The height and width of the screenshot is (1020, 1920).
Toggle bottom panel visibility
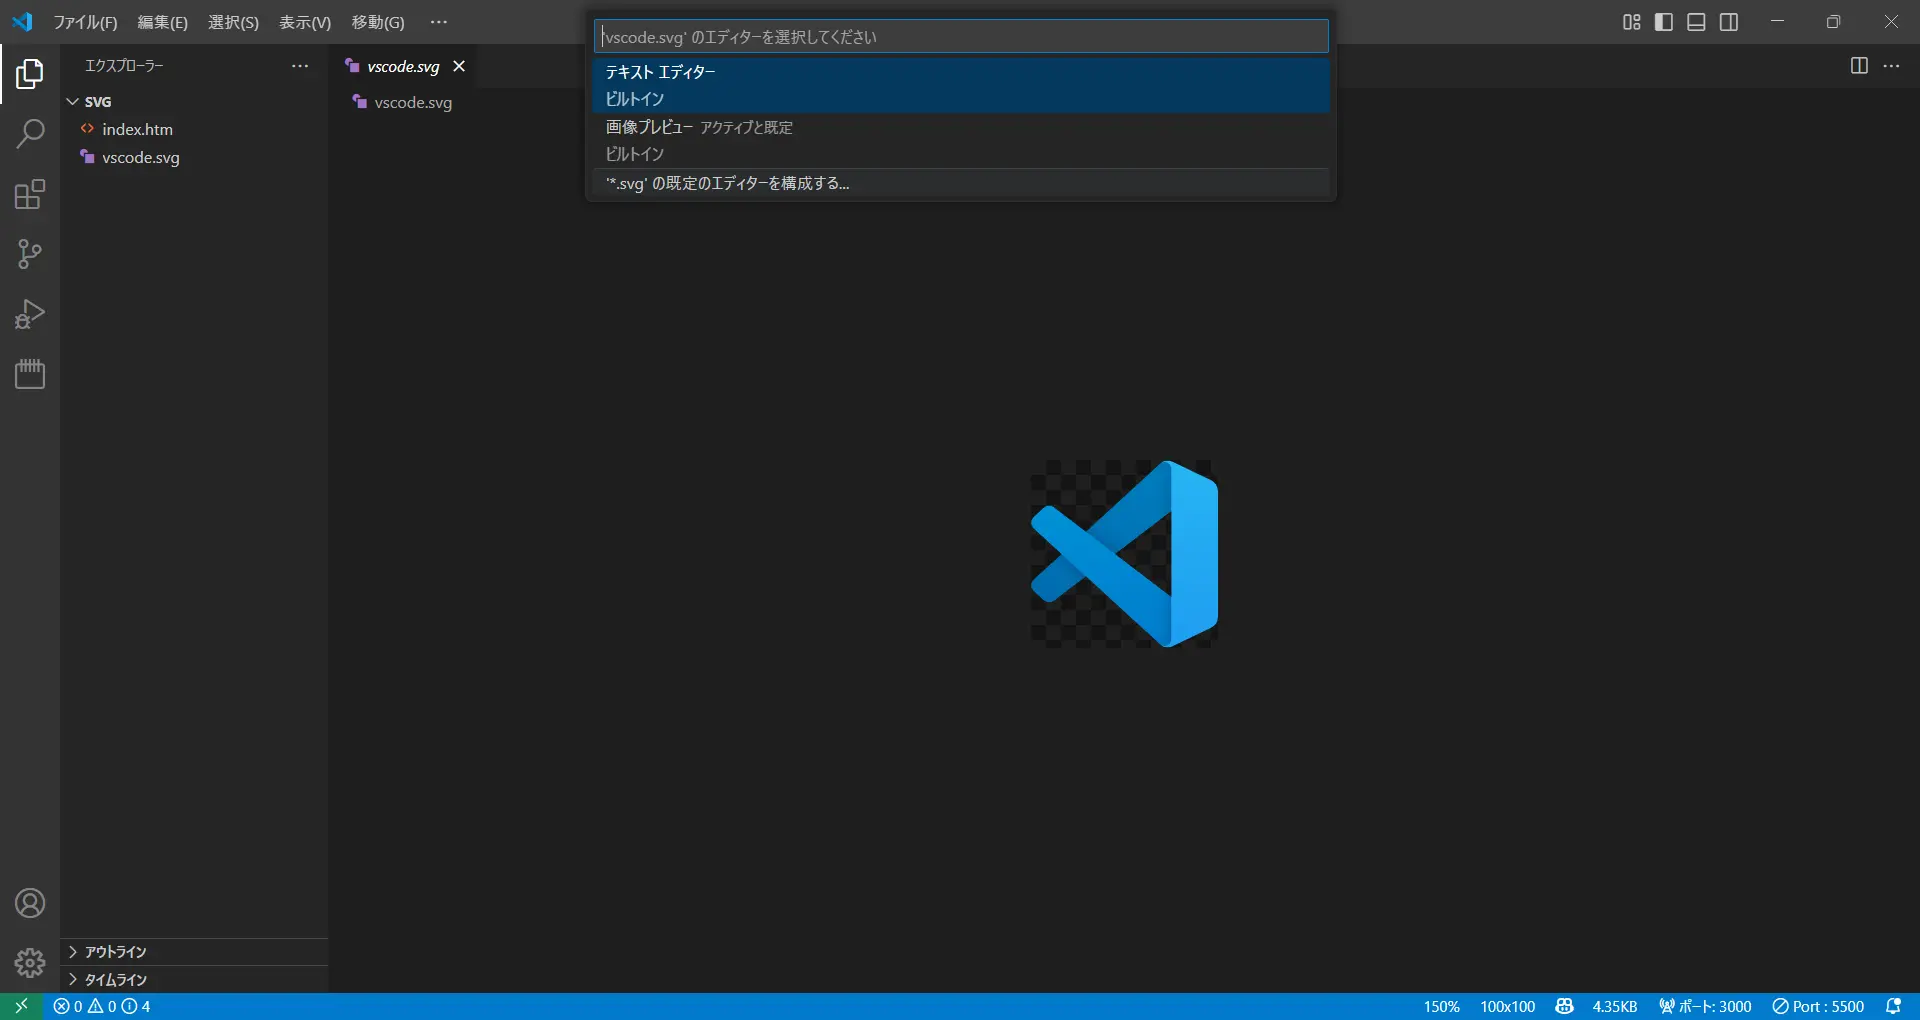tap(1696, 22)
